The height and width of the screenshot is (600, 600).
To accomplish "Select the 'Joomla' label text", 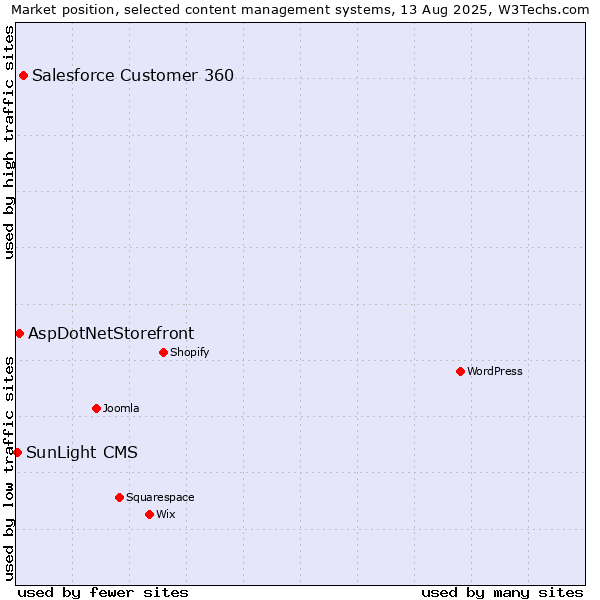I will [121, 408].
